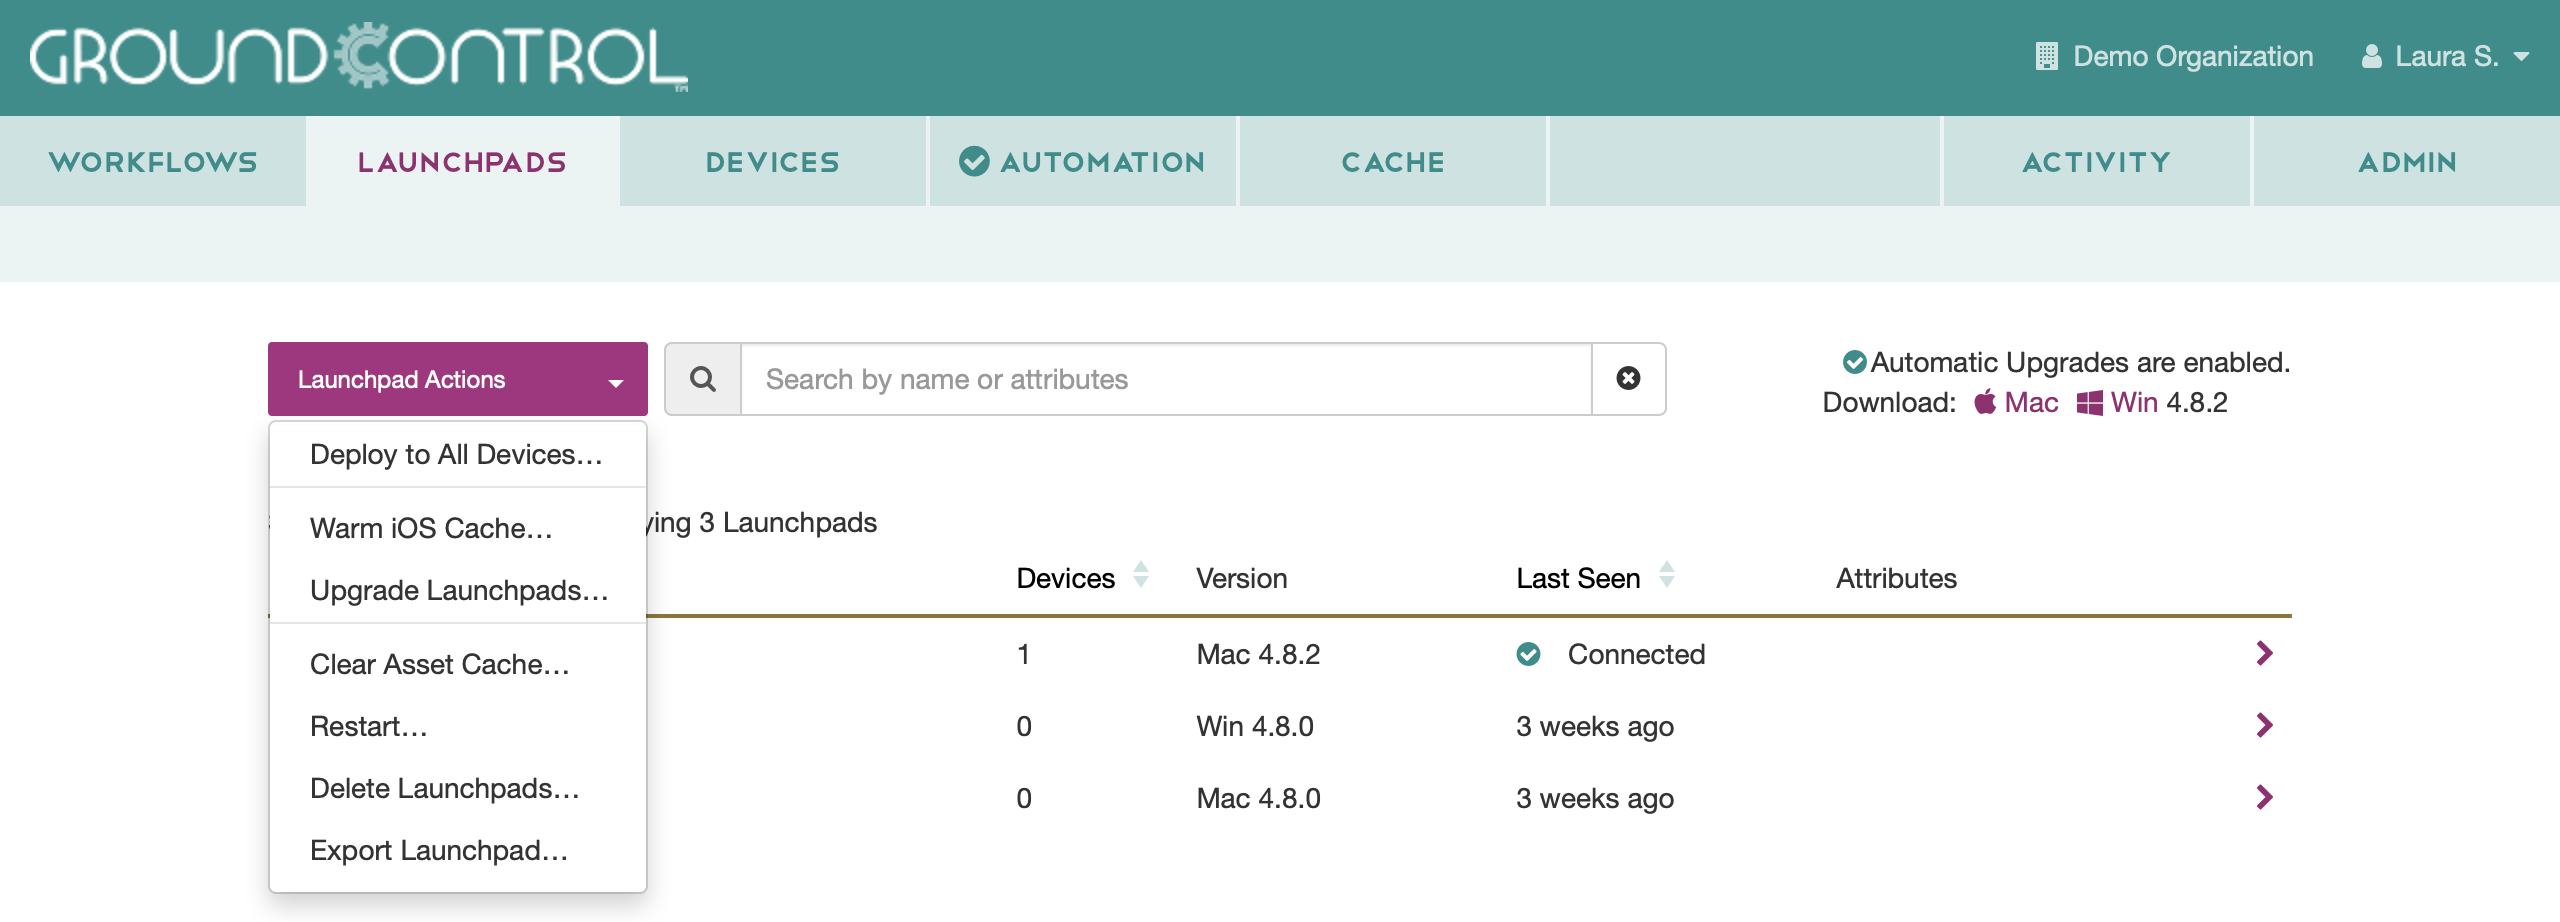Download the Mac launchpad installer link

[2030, 403]
